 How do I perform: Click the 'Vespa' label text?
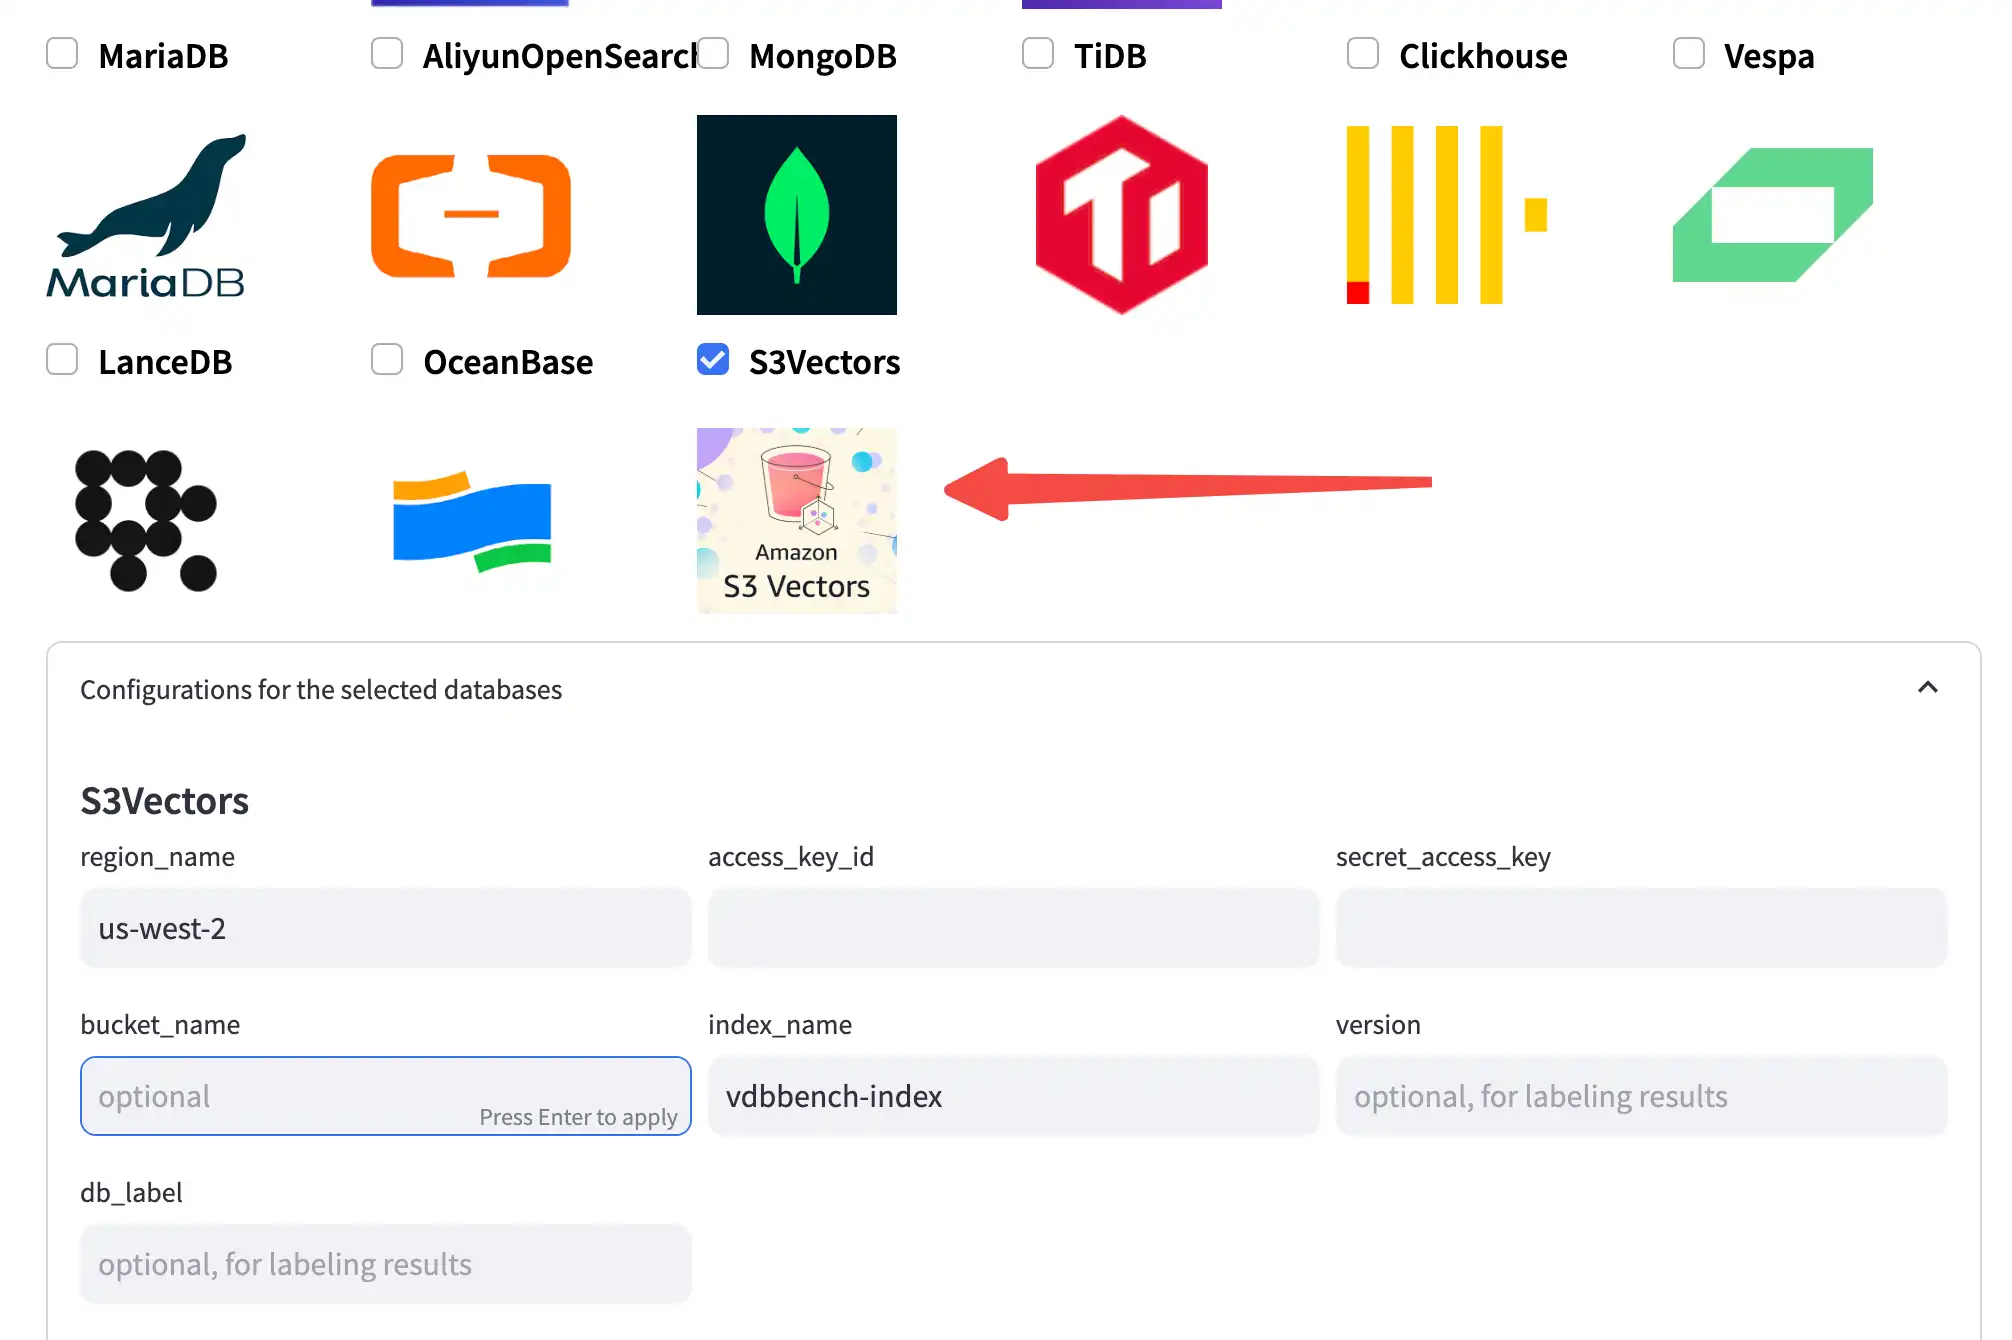[x=1769, y=56]
